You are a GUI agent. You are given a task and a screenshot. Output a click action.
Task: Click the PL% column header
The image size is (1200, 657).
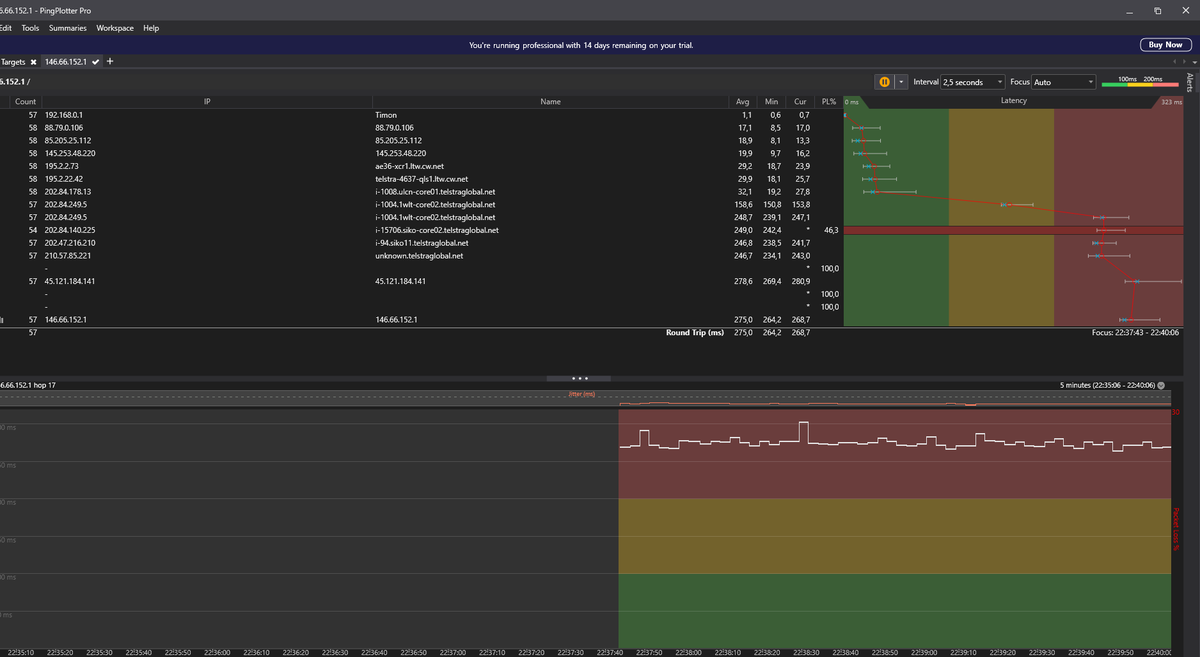click(x=828, y=101)
